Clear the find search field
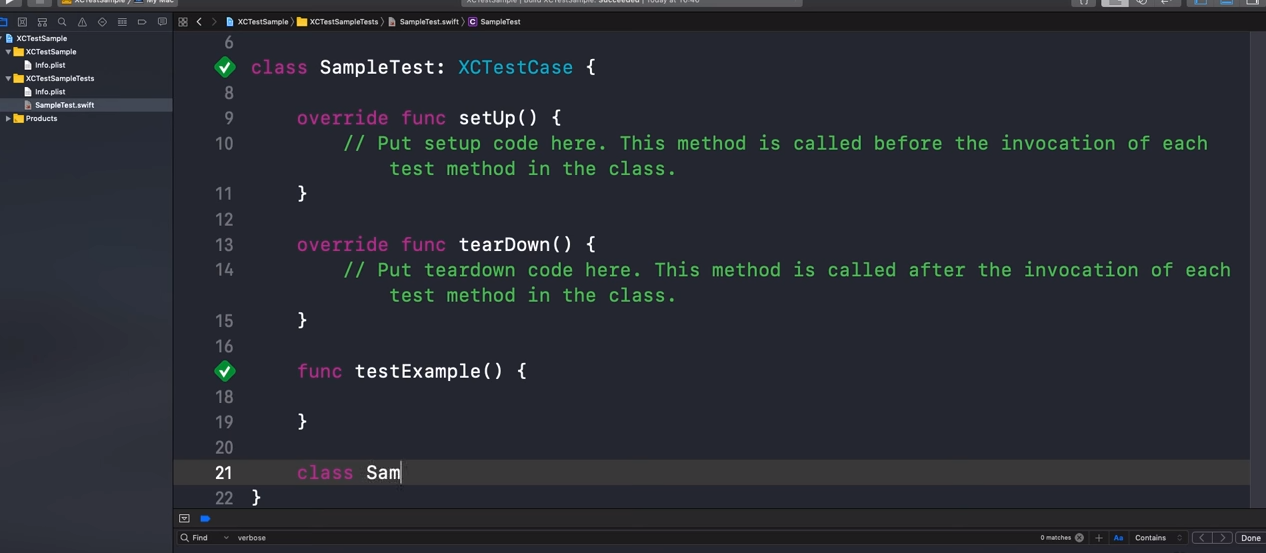The image size is (1266, 553). [x=1079, y=538]
